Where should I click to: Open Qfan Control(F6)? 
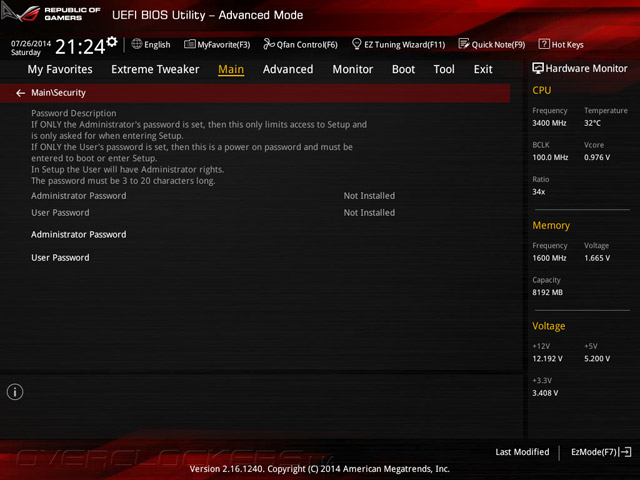click(x=307, y=44)
